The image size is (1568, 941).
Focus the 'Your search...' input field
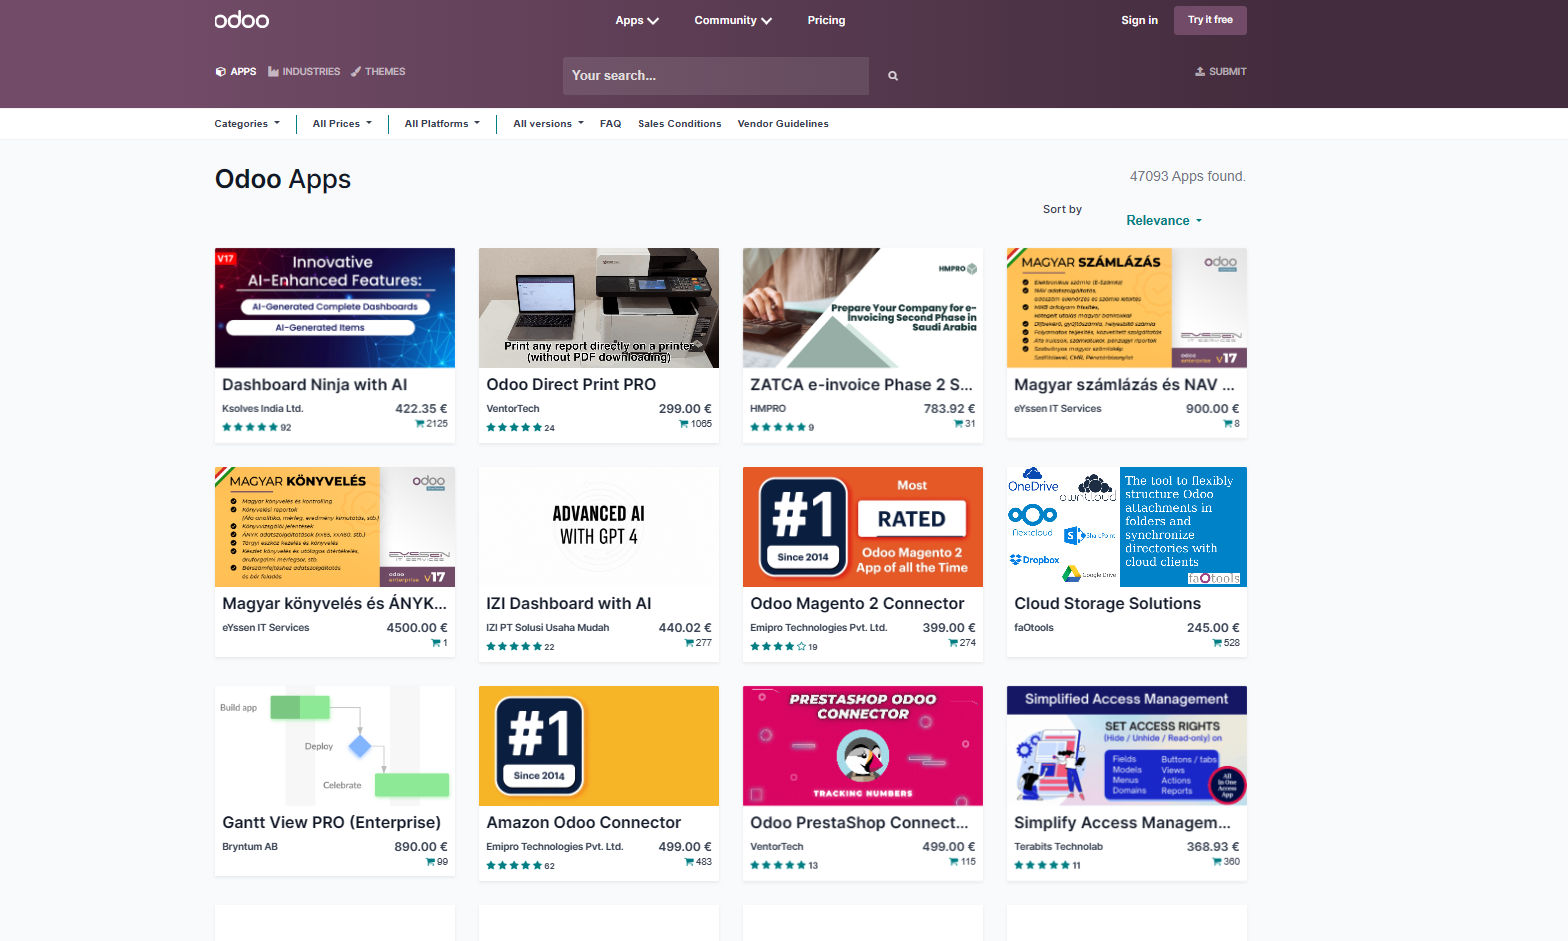(715, 76)
